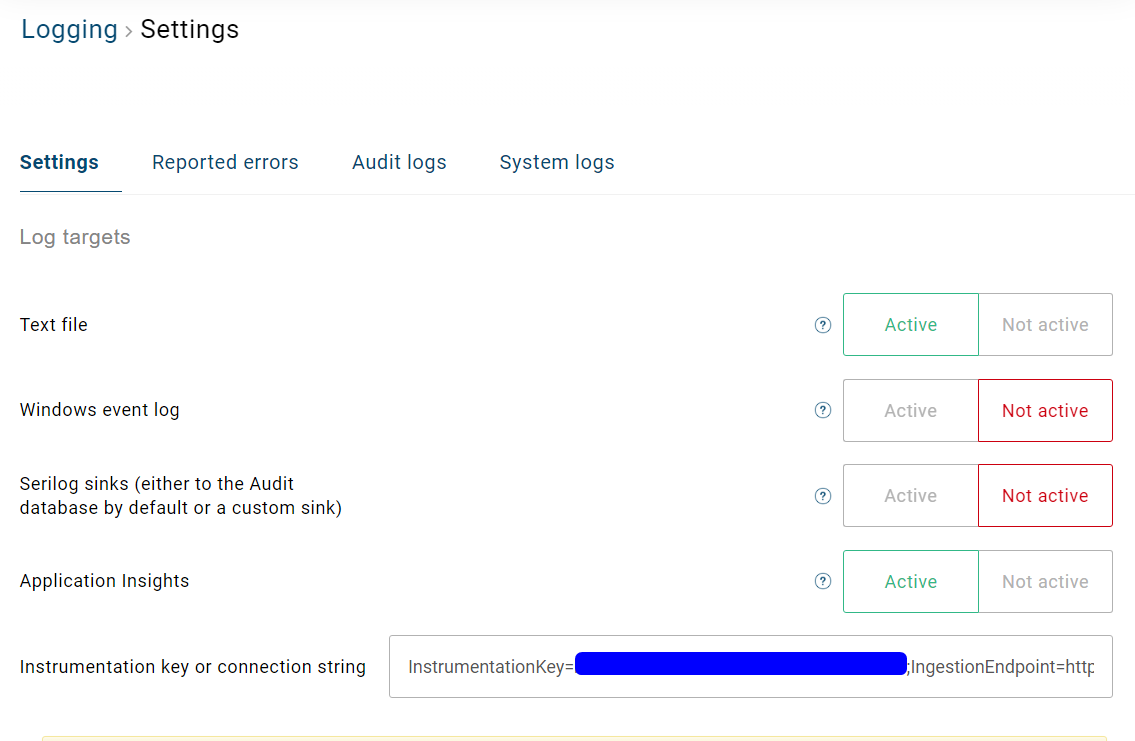Set Application Insights to Active

[911, 581]
